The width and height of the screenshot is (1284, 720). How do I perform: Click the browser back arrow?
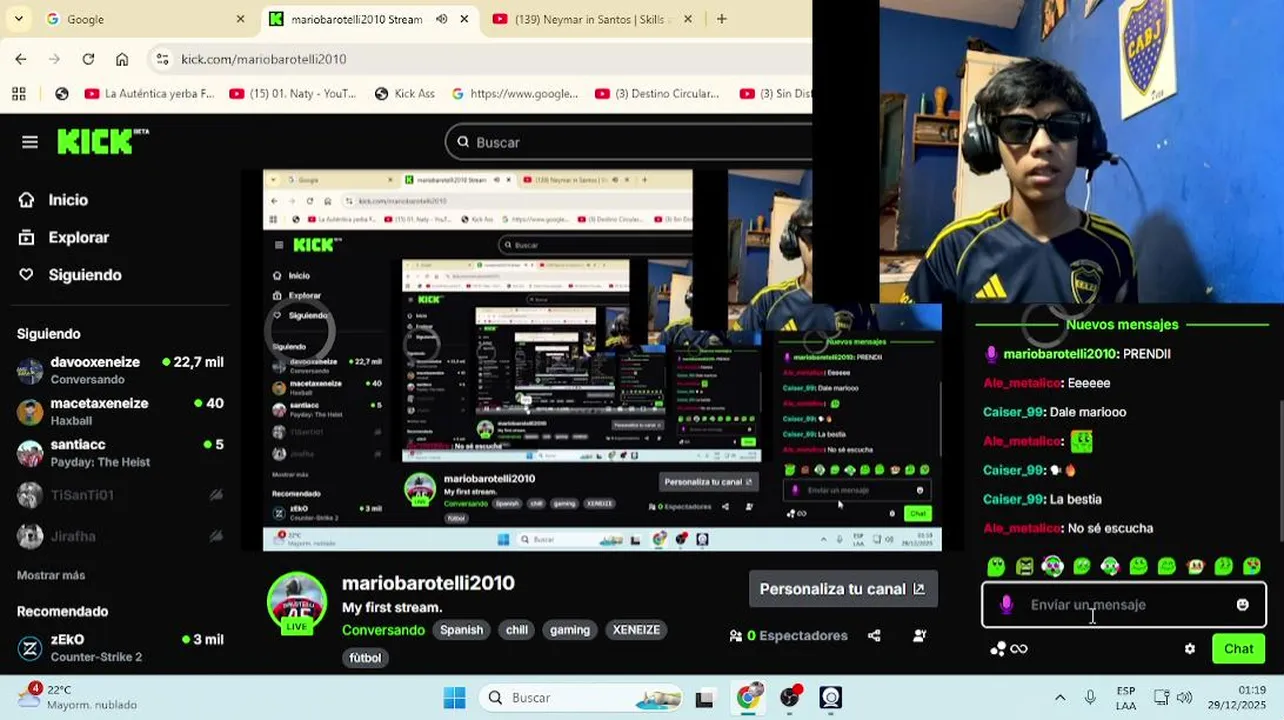pos(21,59)
